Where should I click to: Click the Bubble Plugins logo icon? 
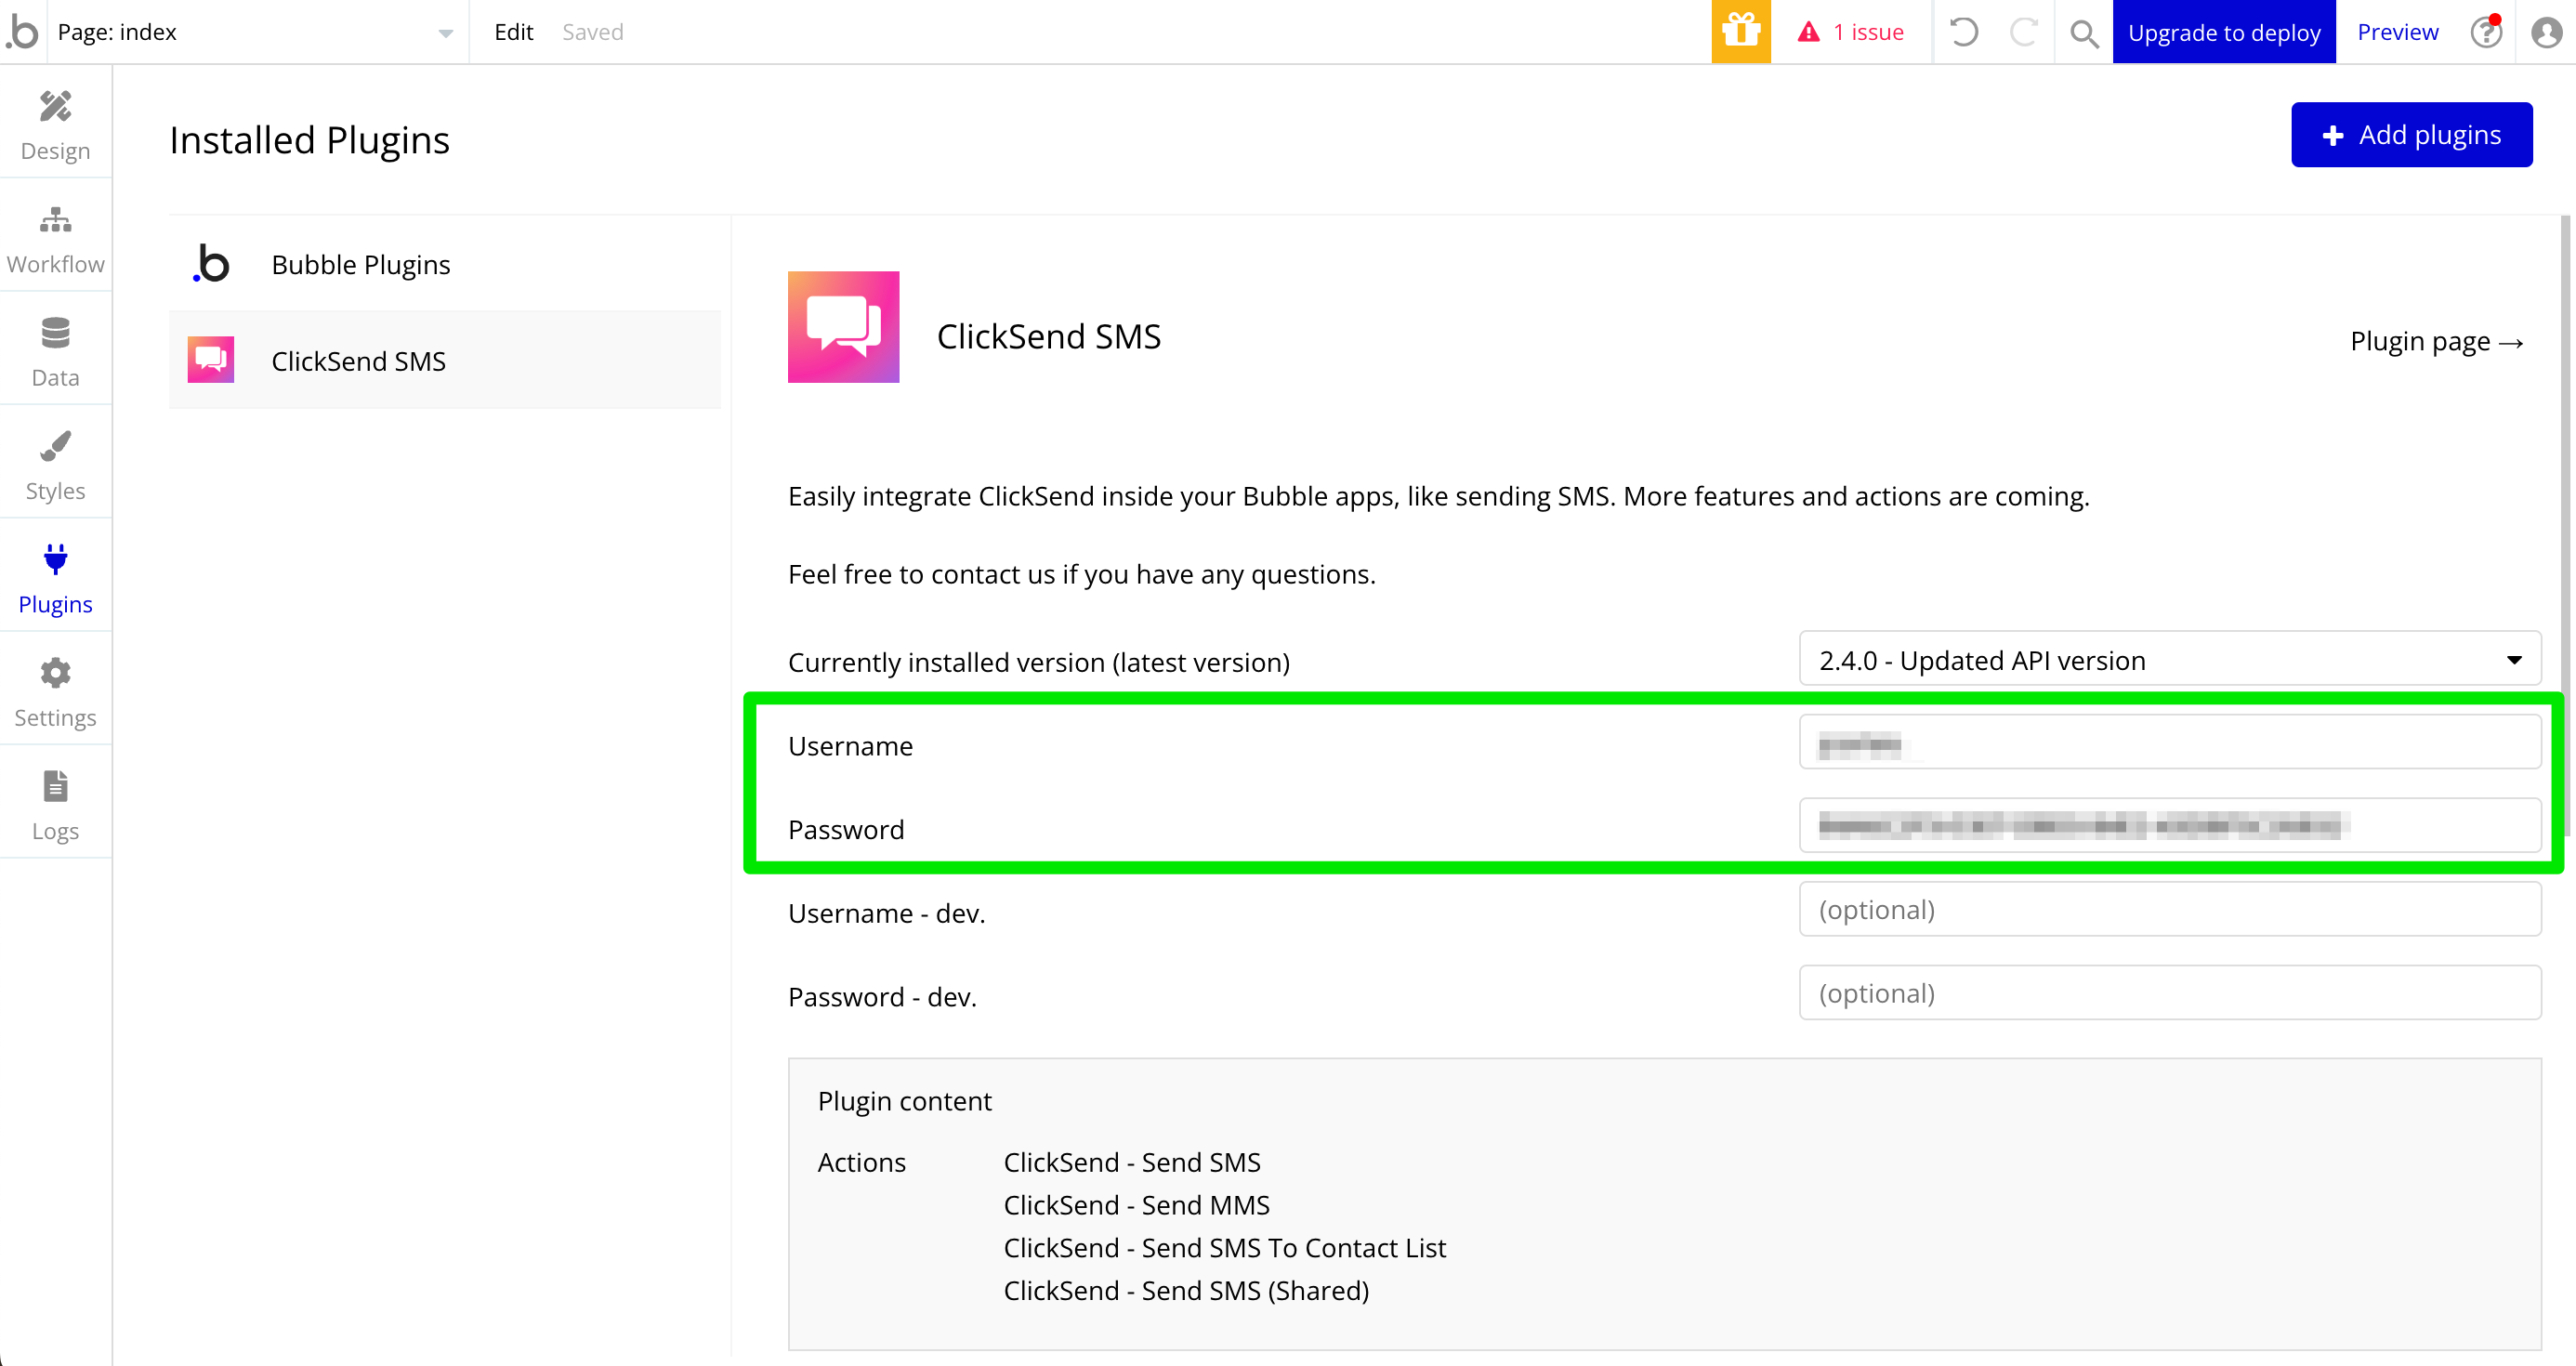click(x=211, y=263)
